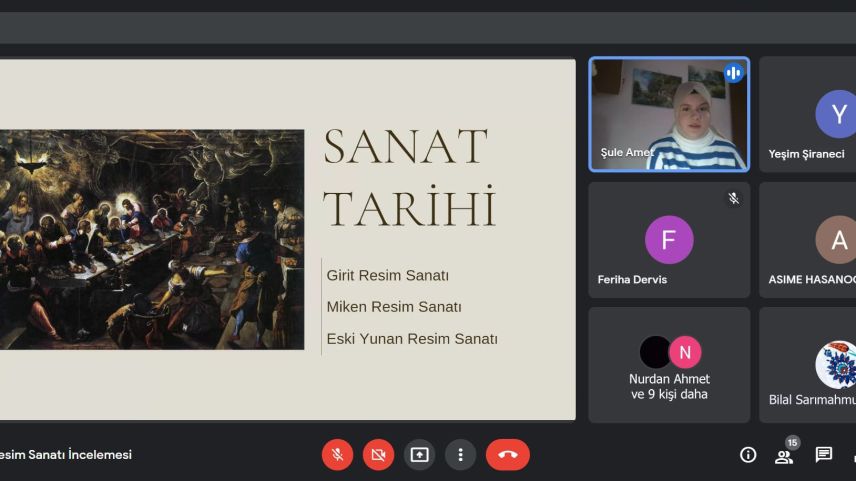The width and height of the screenshot is (856, 481).
Task: Select Feriha Dervis's purple F avatar
Action: 669,240
